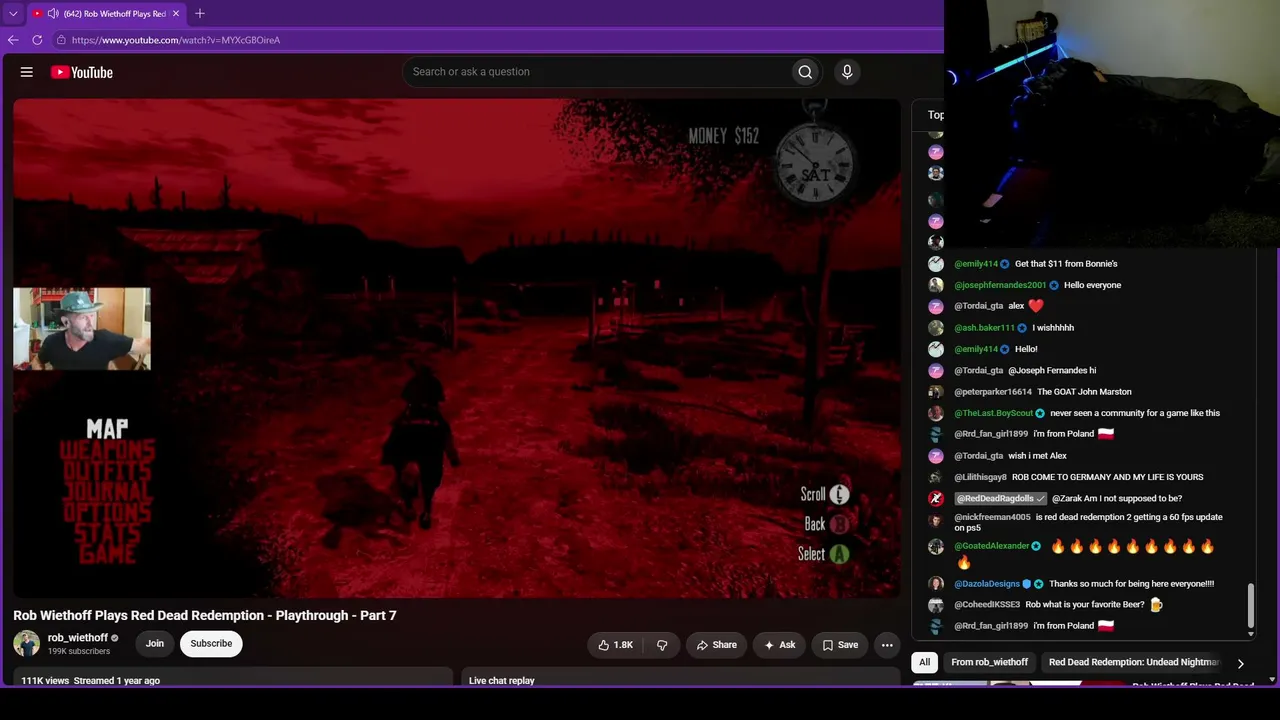
Task: Click the magnifier search button
Action: click(805, 72)
